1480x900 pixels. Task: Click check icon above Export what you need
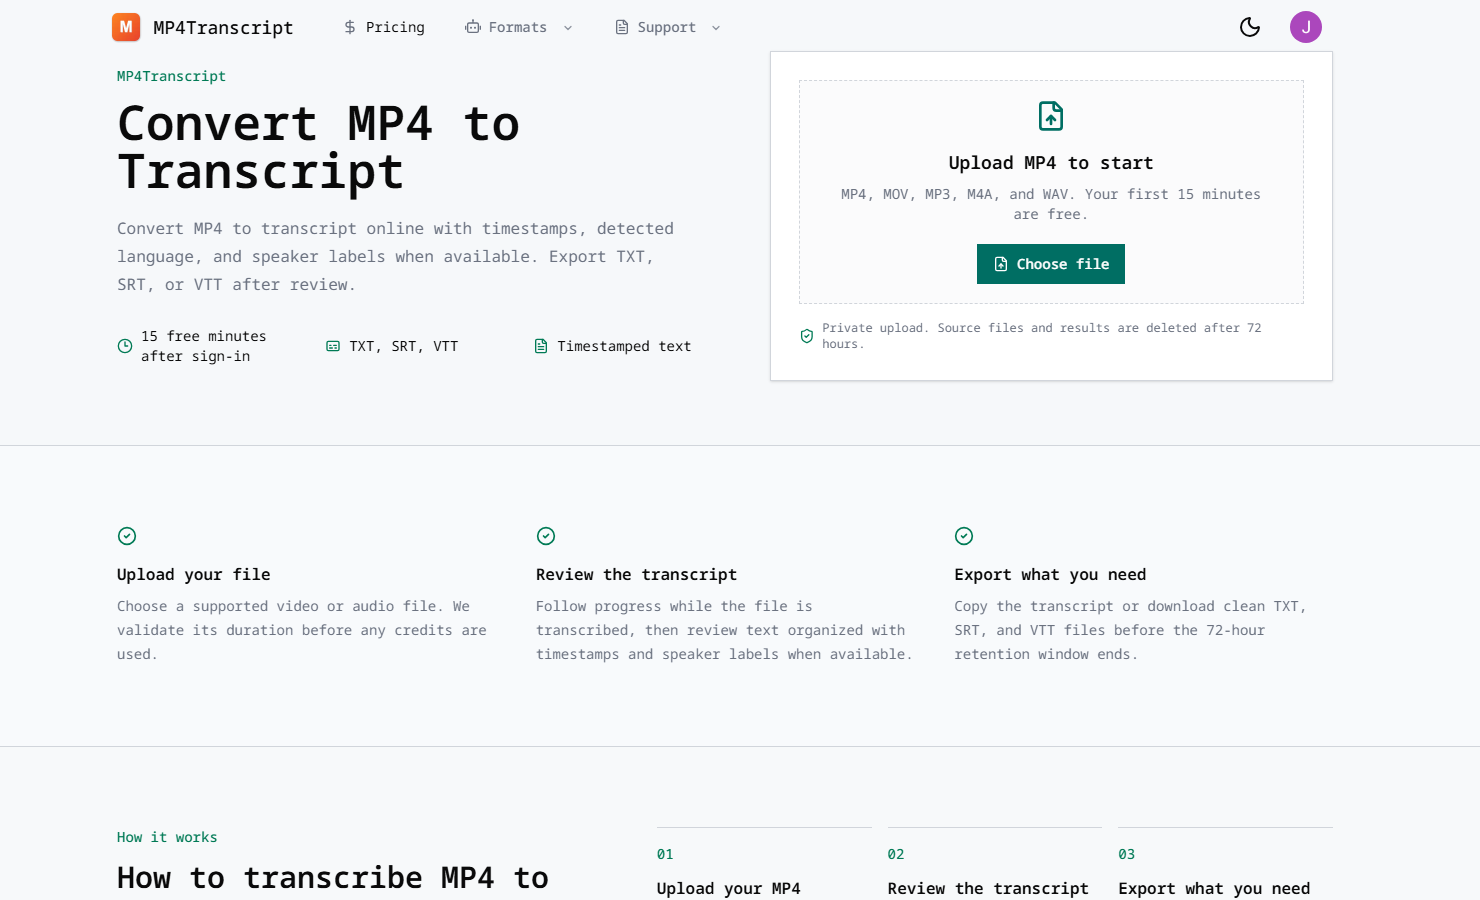(964, 536)
